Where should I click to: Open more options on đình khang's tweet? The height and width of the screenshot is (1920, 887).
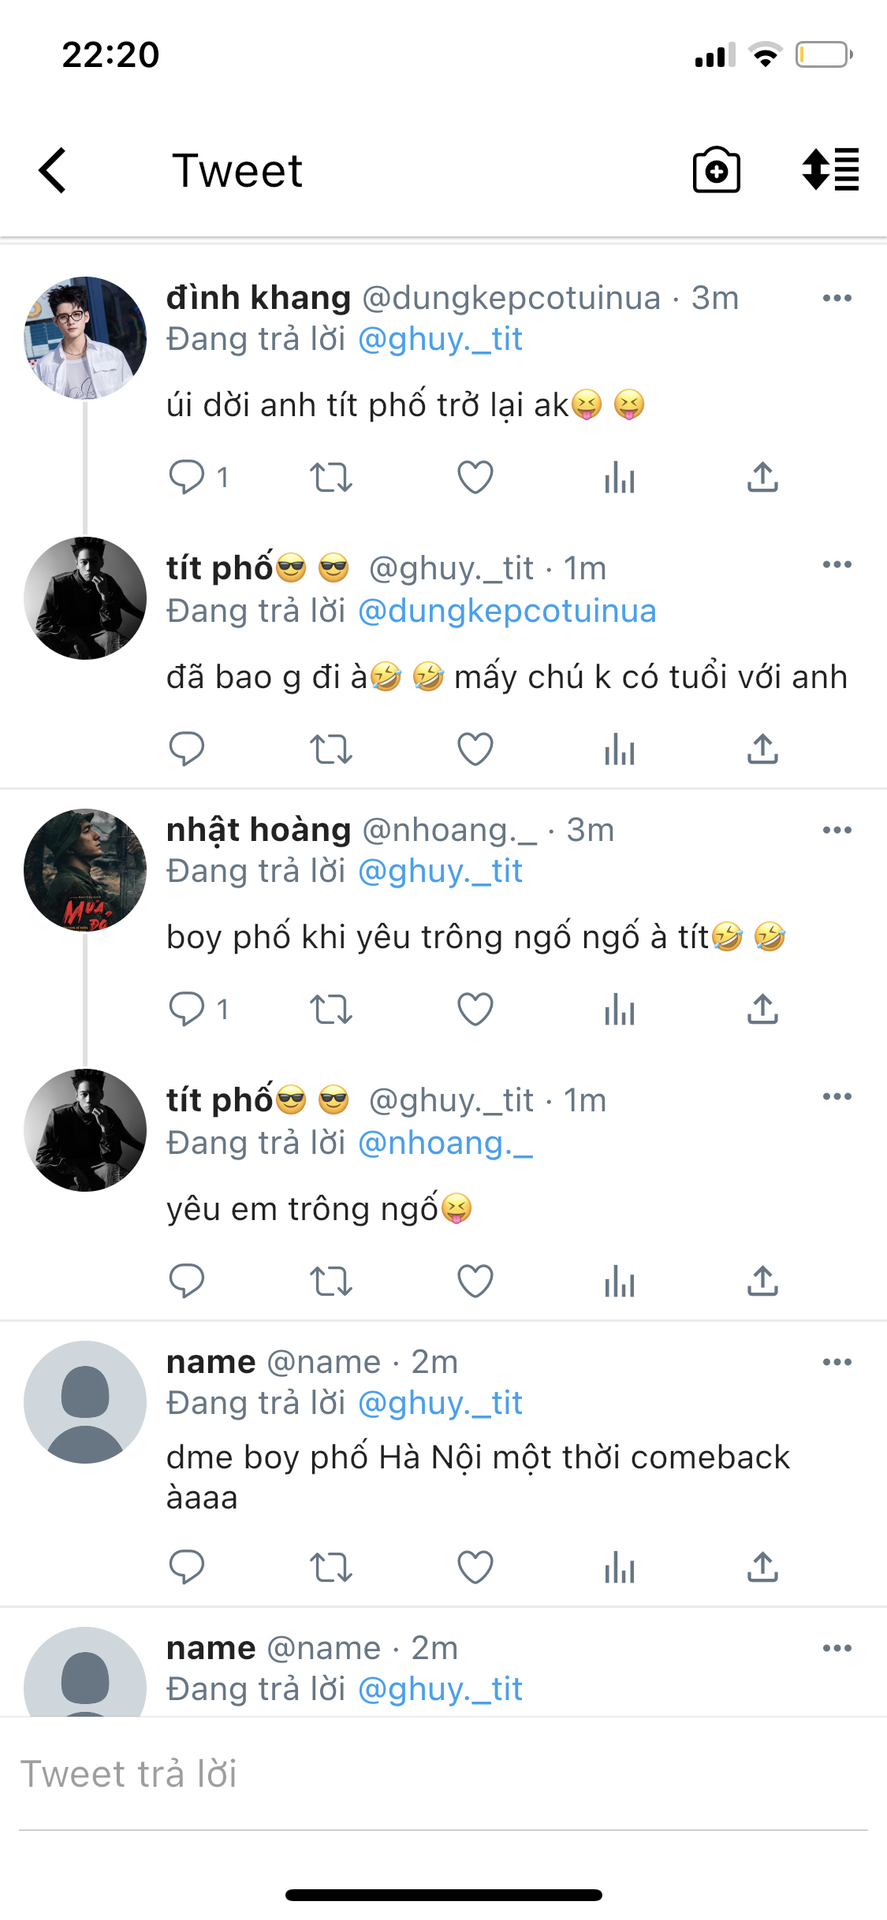pyautogui.click(x=837, y=298)
